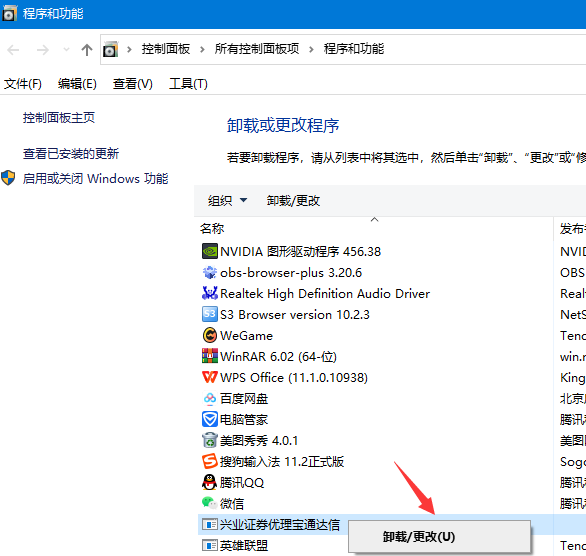Open the 编辑(E) menu
The width and height of the screenshot is (586, 556).
coord(77,84)
